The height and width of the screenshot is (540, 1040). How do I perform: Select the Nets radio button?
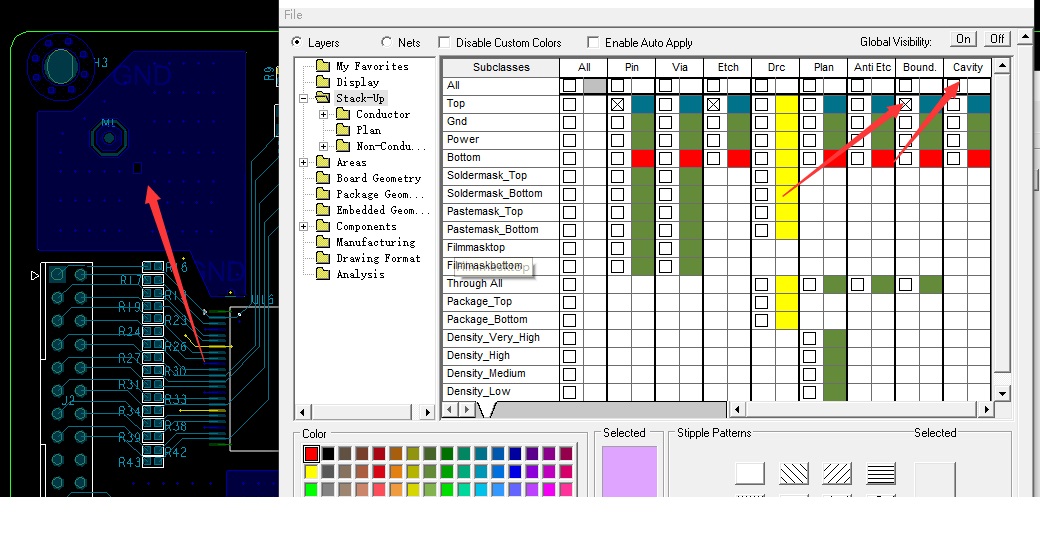click(387, 43)
